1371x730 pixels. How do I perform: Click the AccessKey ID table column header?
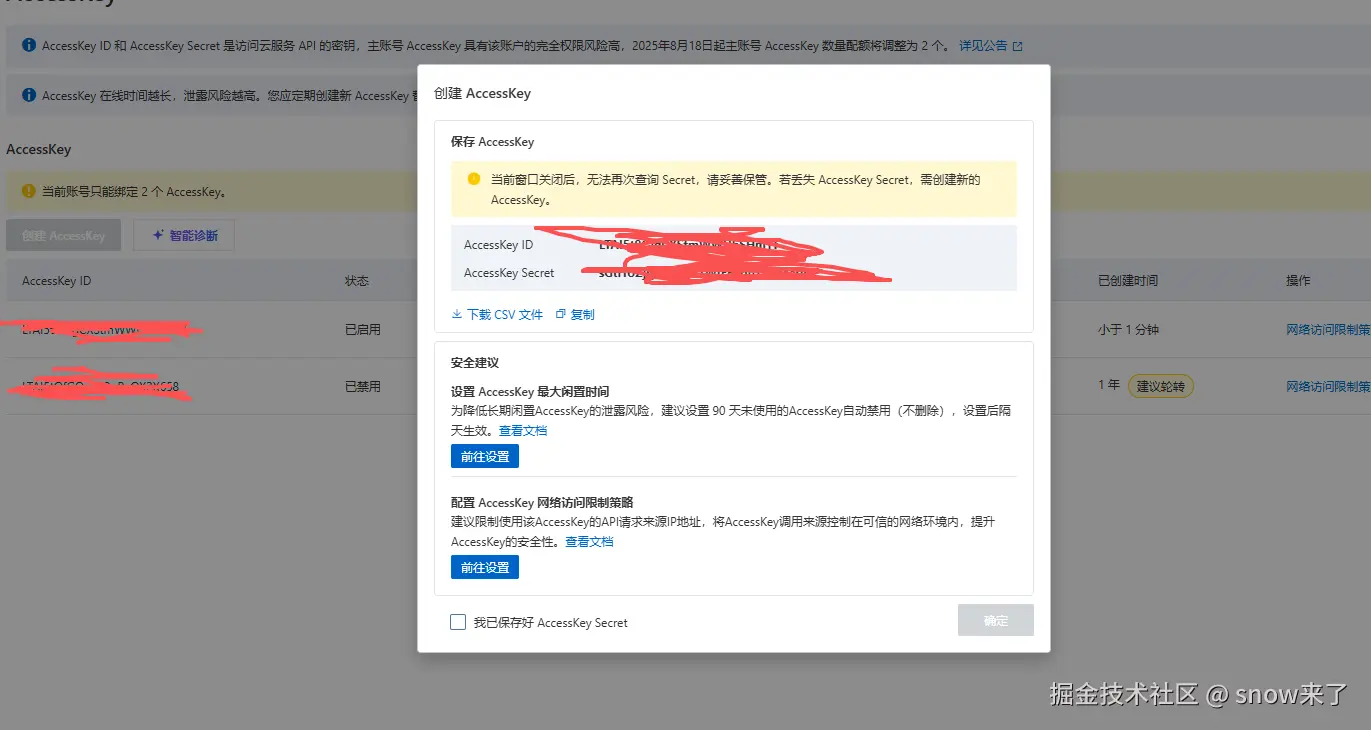57,281
